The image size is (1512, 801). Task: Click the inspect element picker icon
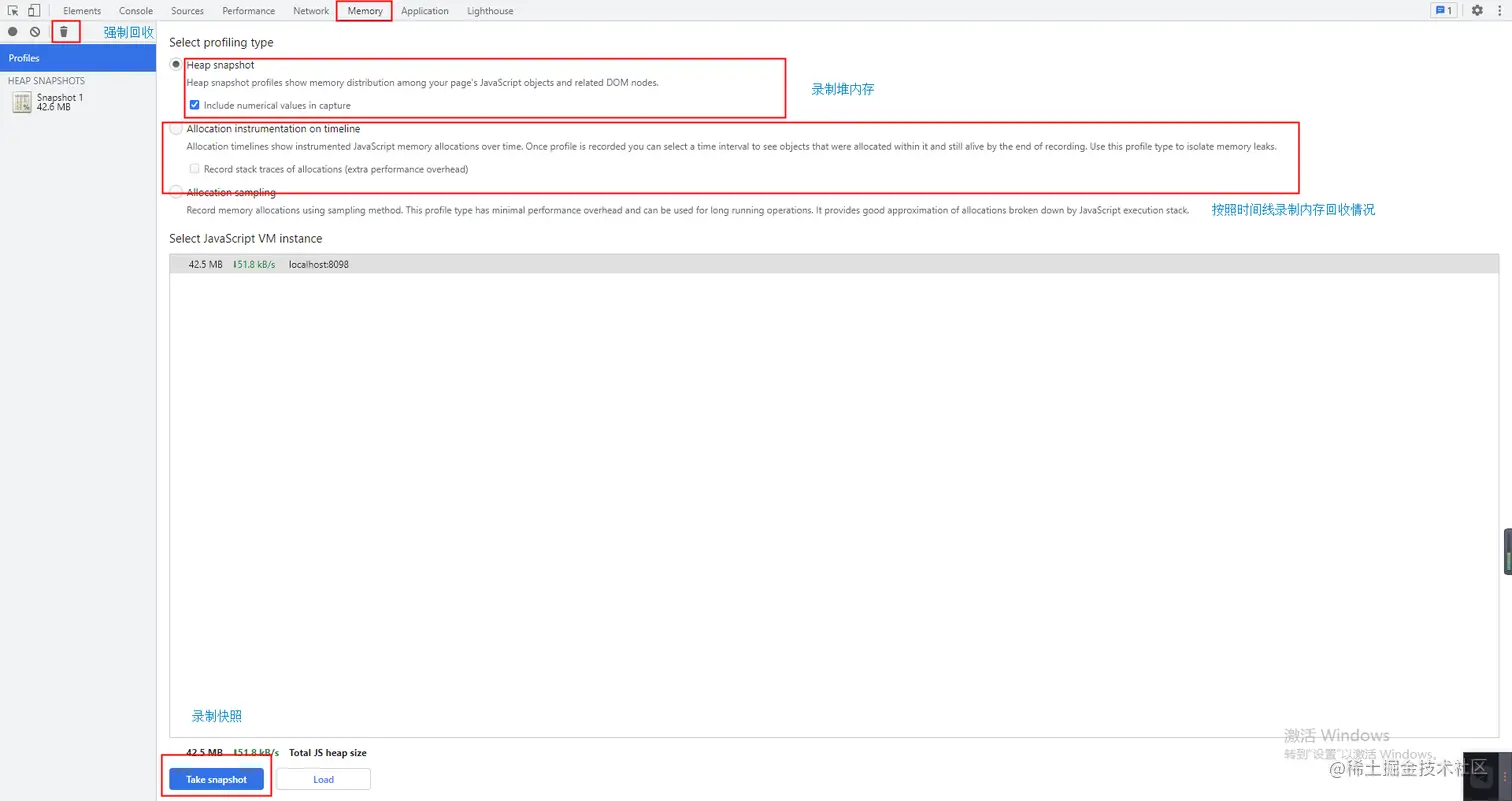13,11
